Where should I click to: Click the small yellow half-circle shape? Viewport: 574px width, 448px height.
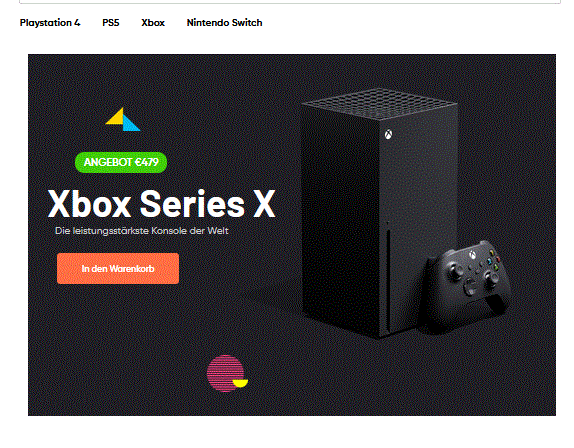tap(240, 383)
